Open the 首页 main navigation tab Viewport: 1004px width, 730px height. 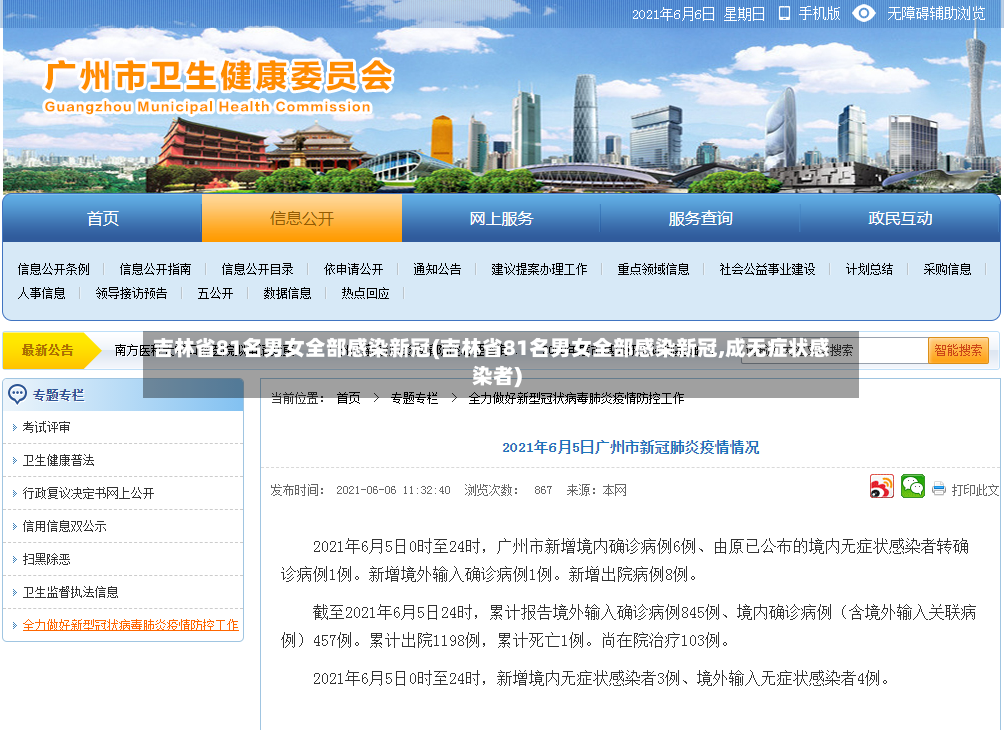point(102,218)
